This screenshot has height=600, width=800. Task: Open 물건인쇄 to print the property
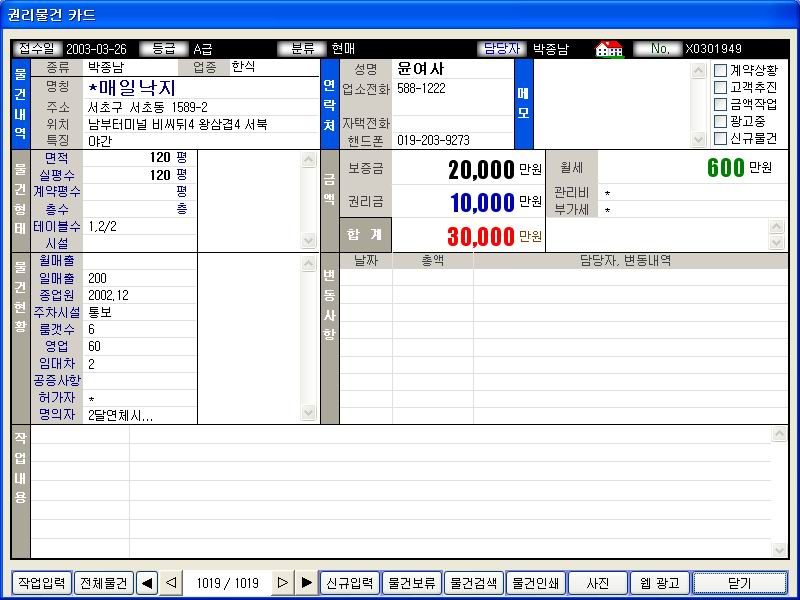tap(536, 583)
